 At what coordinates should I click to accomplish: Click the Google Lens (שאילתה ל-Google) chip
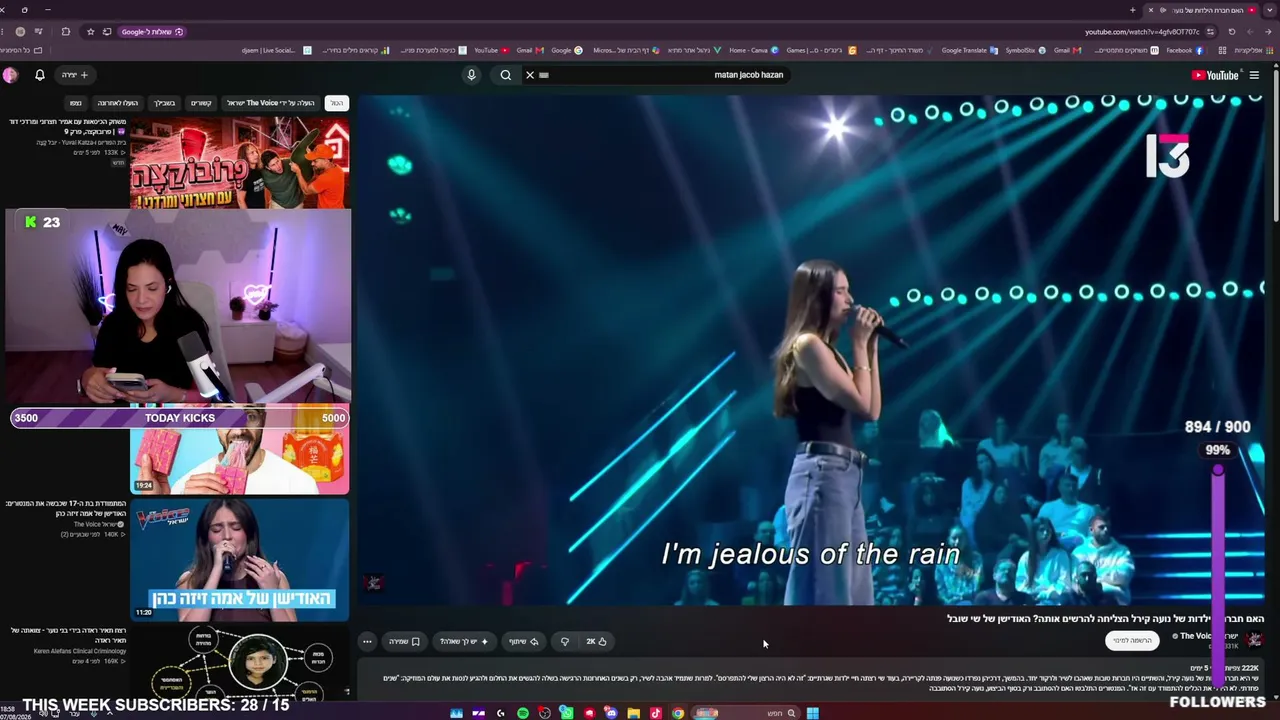point(152,32)
